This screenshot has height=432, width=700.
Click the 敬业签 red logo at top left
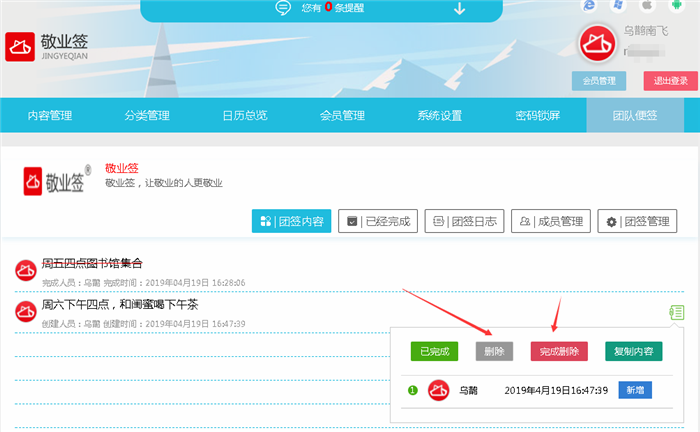coord(20,47)
